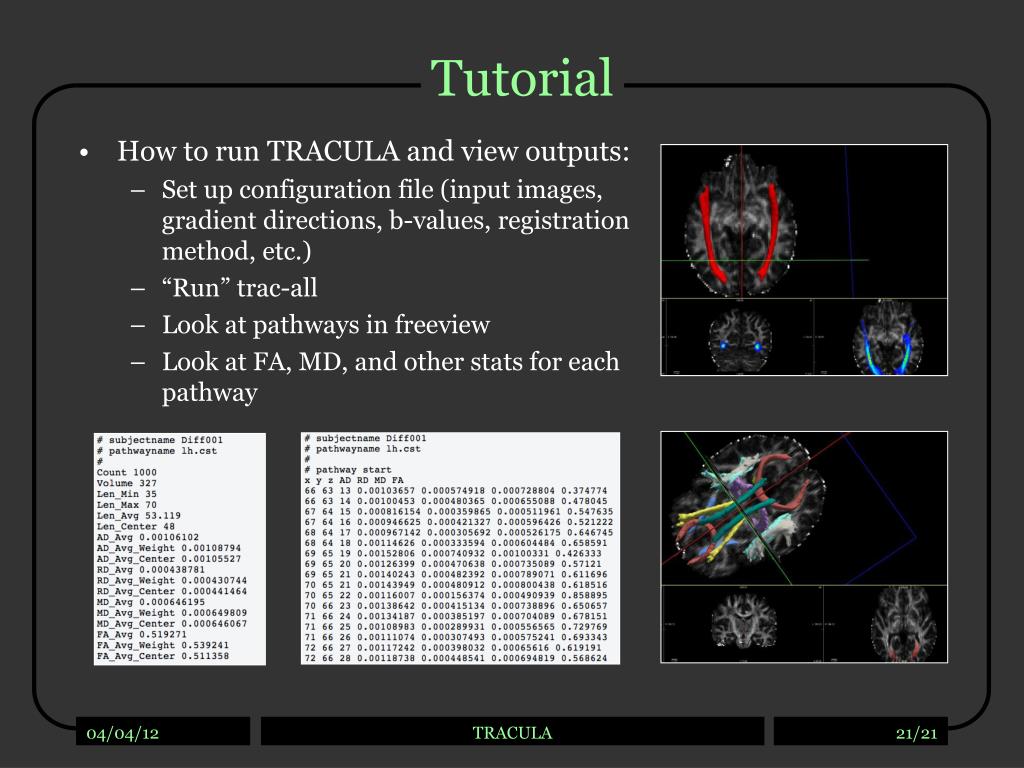Click the "Len_Avg 53.119" value line
This screenshot has width=1024, height=768.
[138, 515]
